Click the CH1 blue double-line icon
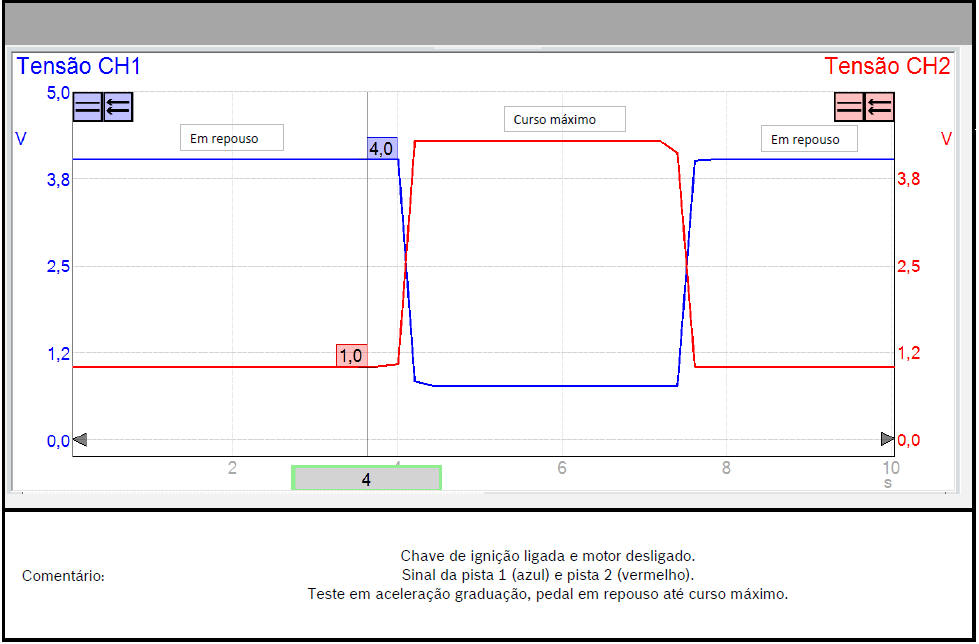979x644 pixels. tap(88, 107)
